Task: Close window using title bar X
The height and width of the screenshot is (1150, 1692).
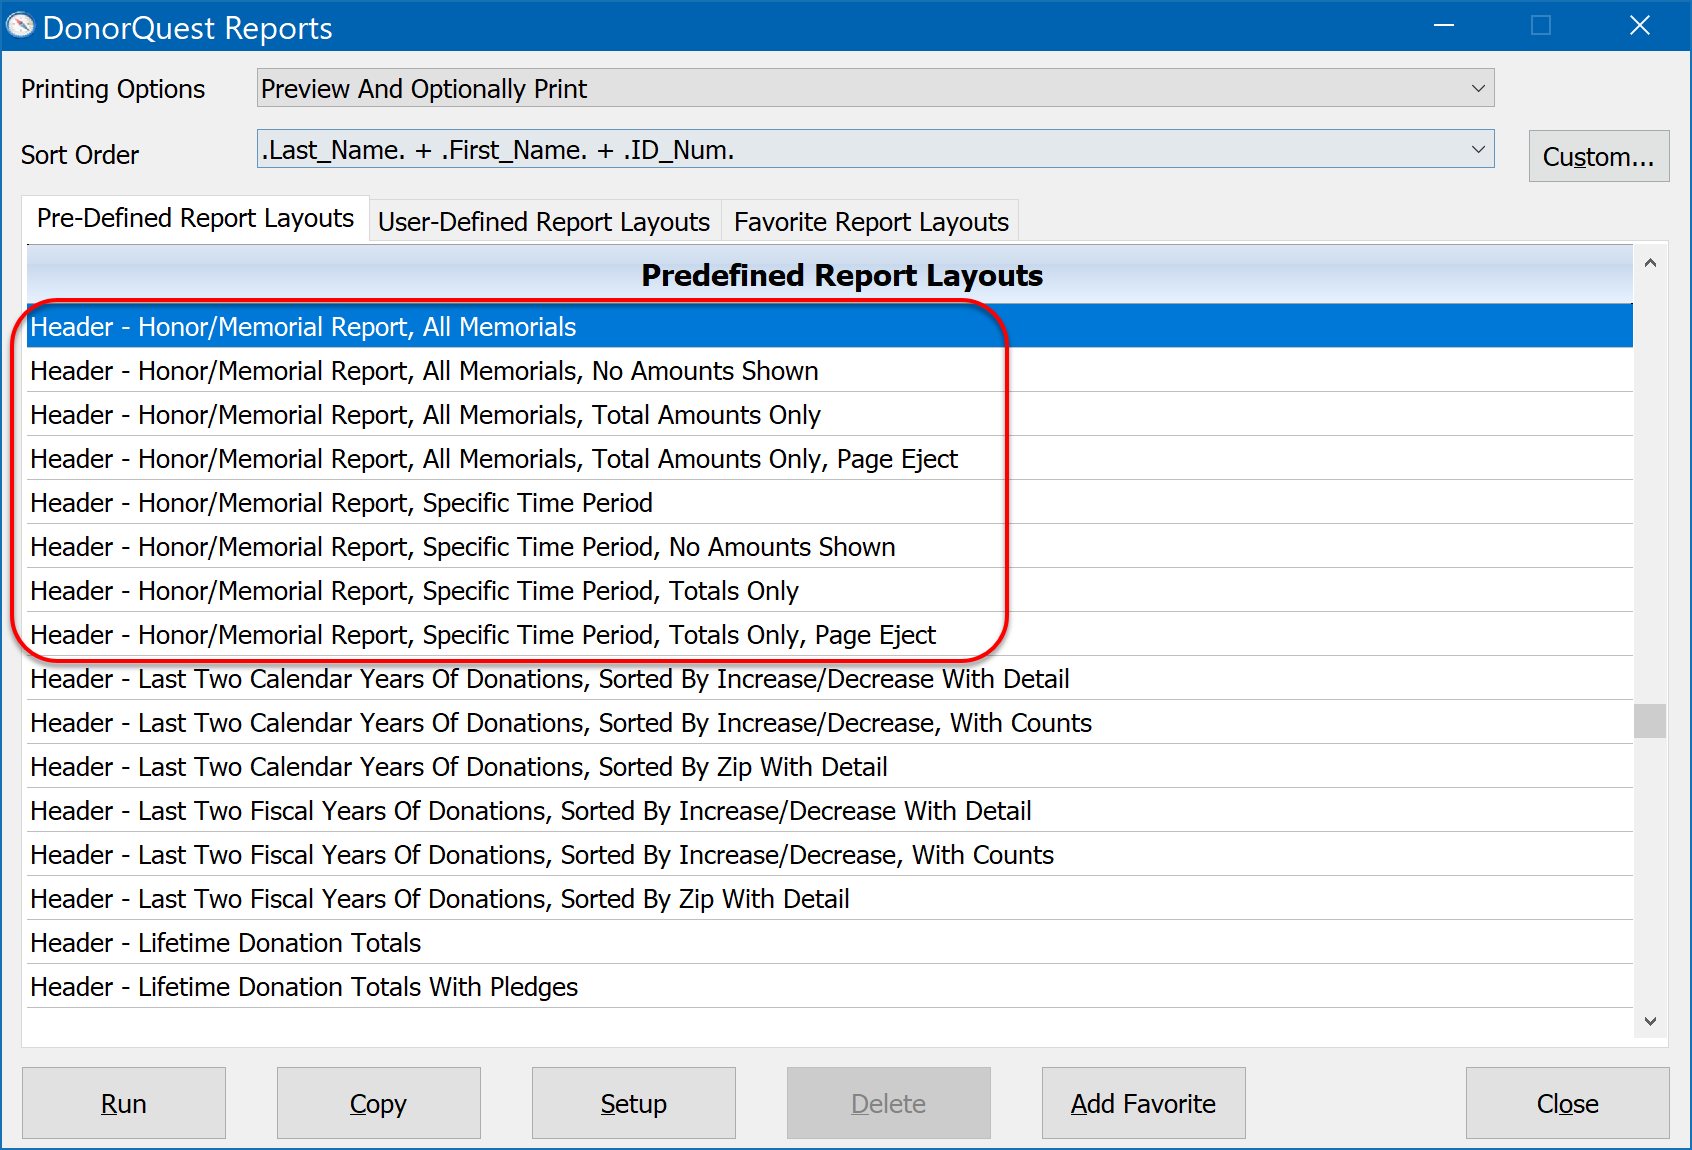Action: click(x=1640, y=25)
